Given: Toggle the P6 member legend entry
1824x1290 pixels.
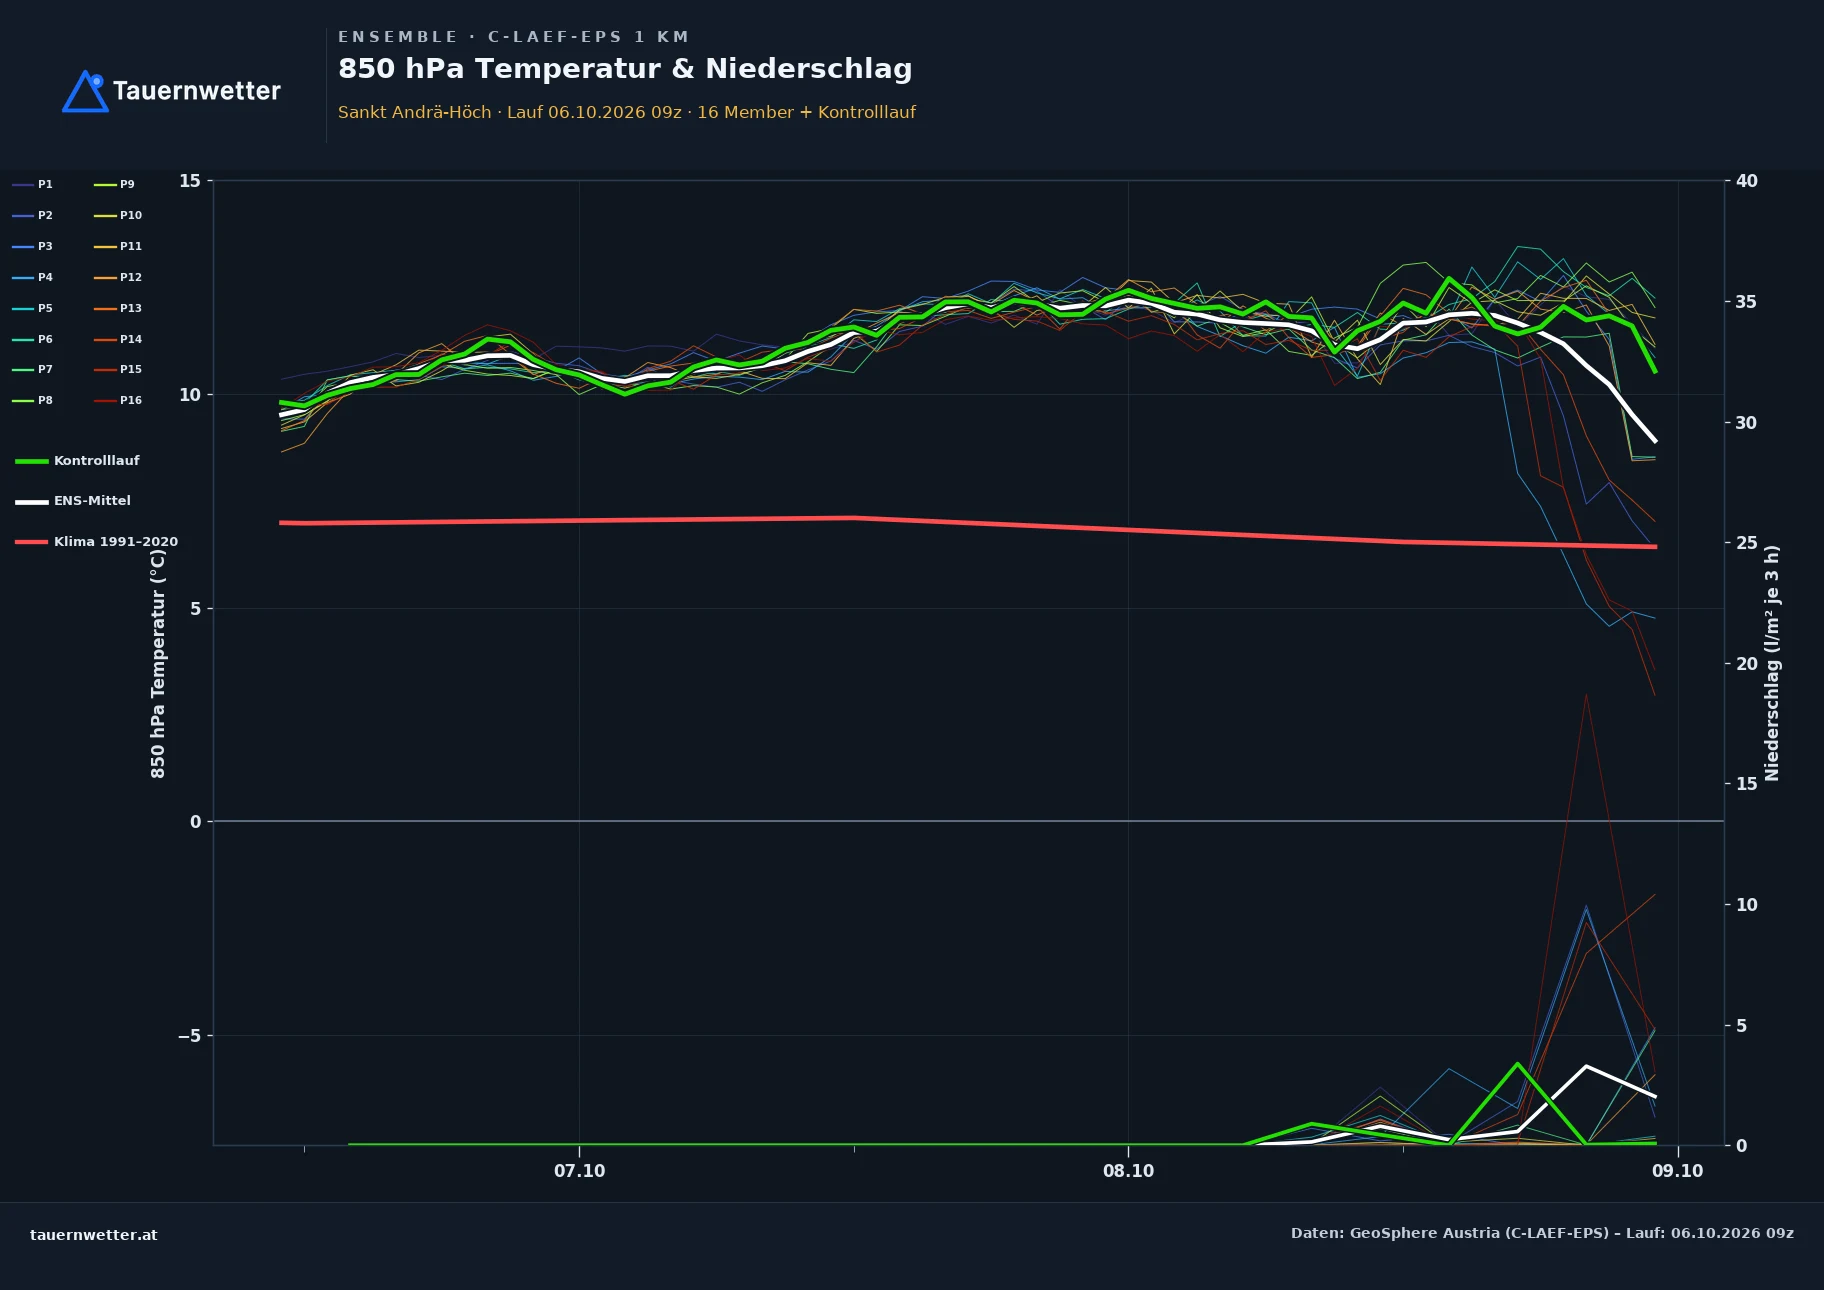Looking at the screenshot, I should (33, 339).
